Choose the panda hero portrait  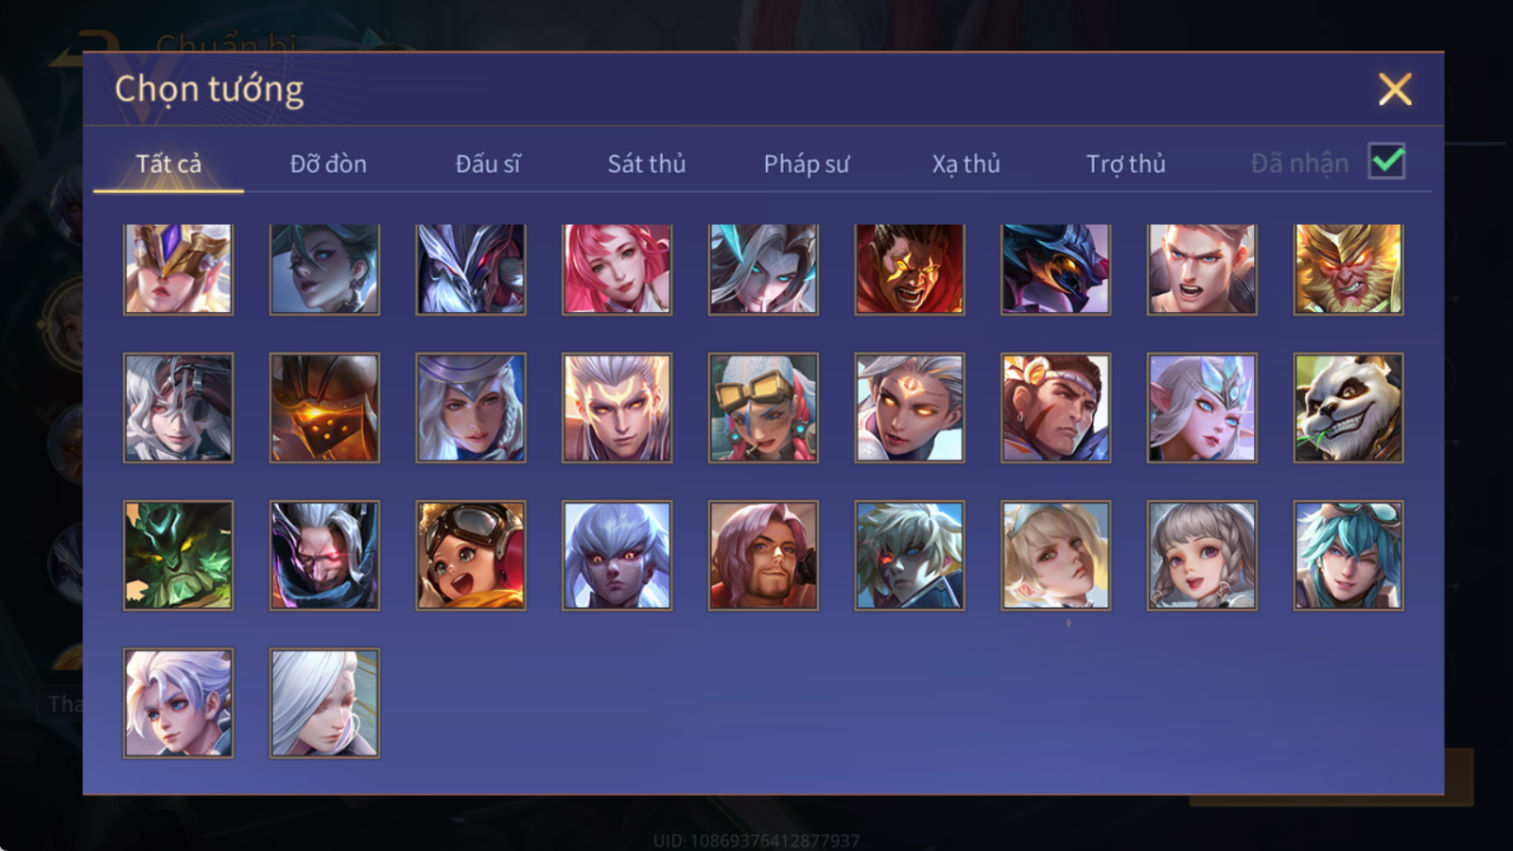pos(1348,408)
